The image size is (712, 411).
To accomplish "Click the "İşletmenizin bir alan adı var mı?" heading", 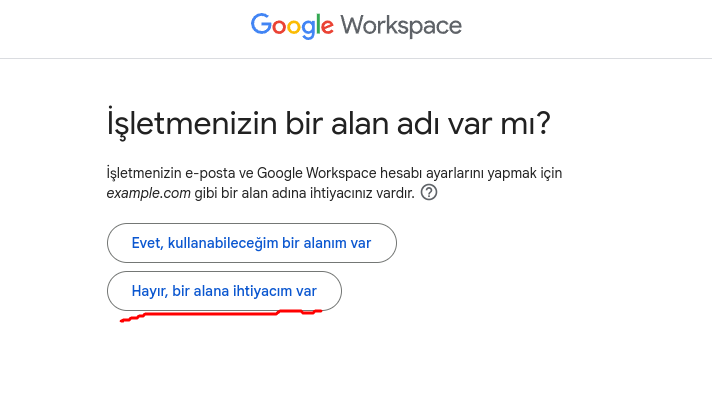I will pyautogui.click(x=328, y=123).
